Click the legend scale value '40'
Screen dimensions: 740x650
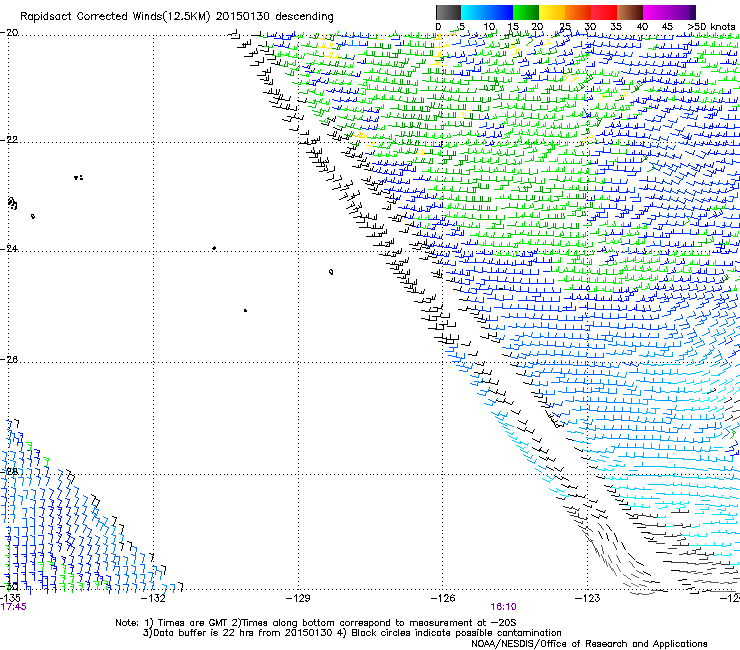click(642, 27)
